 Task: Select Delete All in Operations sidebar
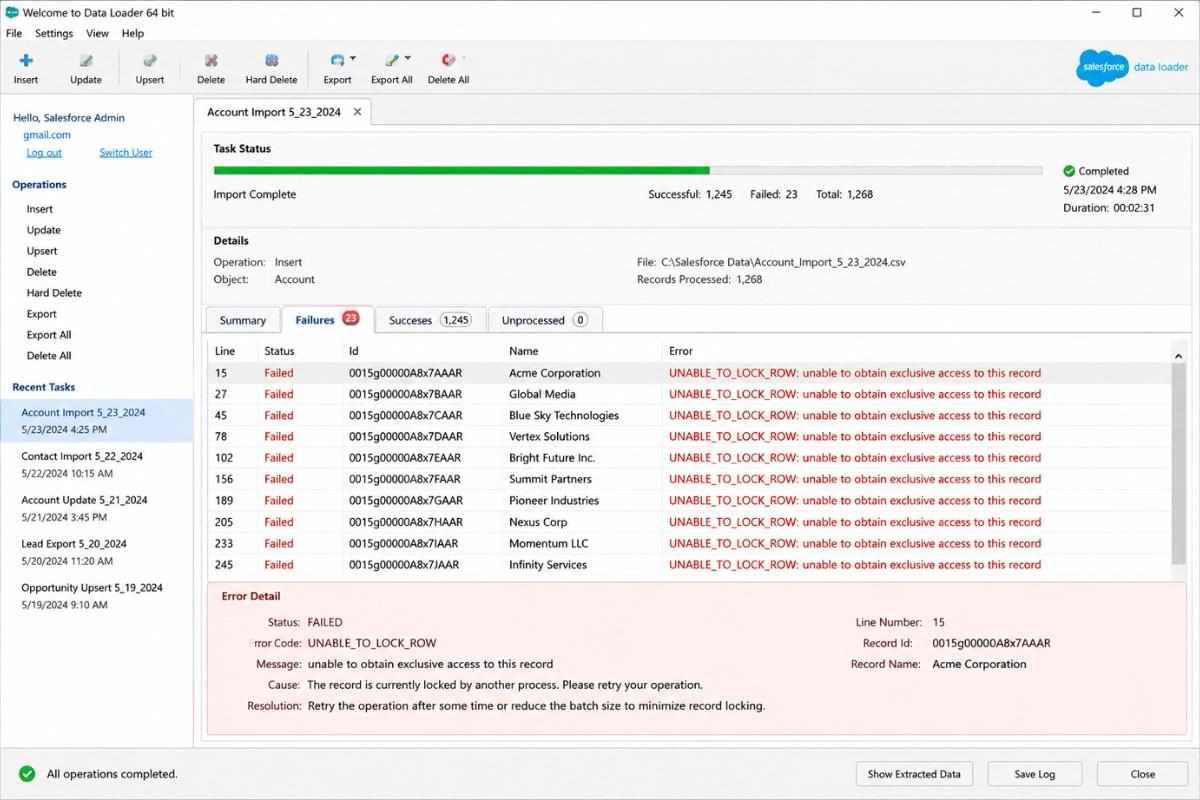pyautogui.click(x=49, y=356)
